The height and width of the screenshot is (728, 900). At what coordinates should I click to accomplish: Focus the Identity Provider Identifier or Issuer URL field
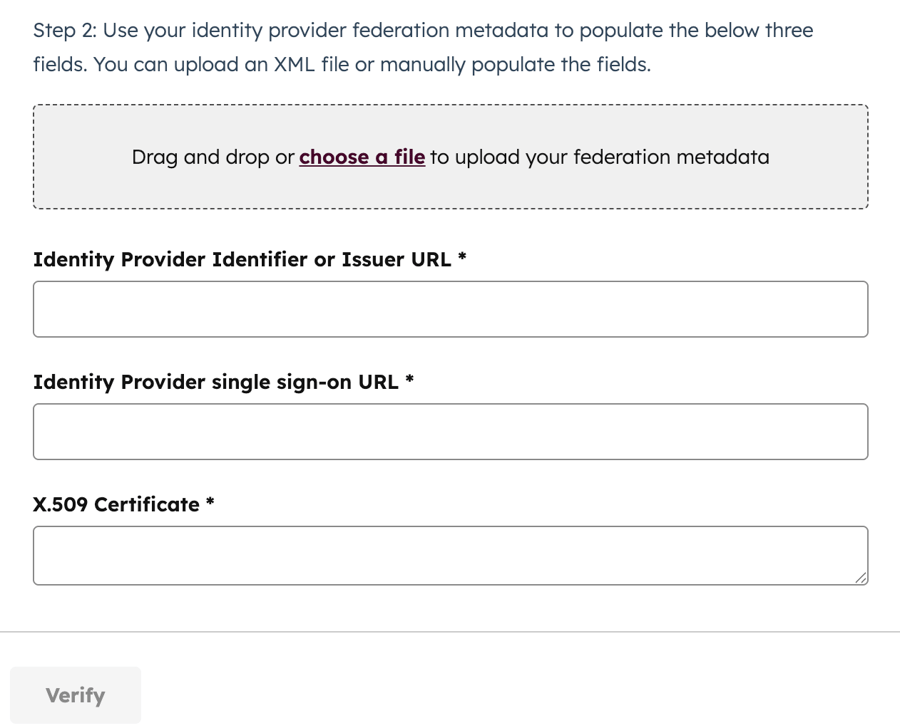click(x=450, y=309)
